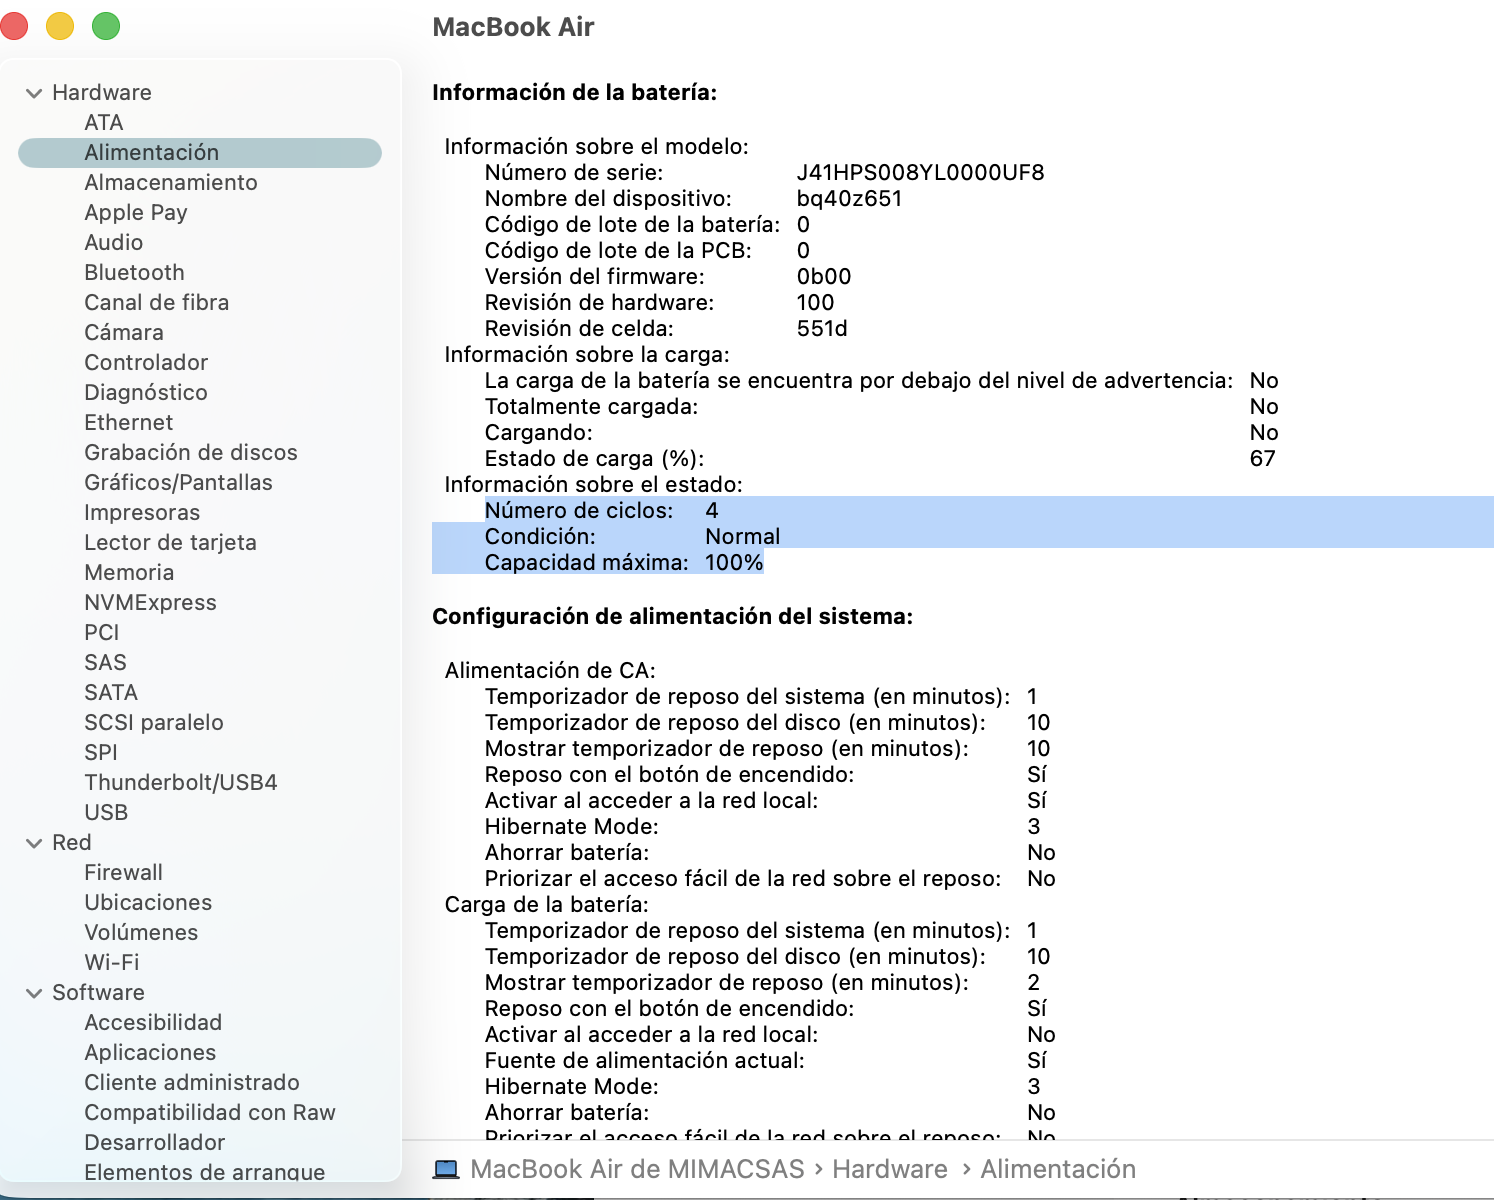Image resolution: width=1494 pixels, height=1200 pixels.
Task: Click Alimentación in the bottom path bar
Action: [x=1058, y=1169]
